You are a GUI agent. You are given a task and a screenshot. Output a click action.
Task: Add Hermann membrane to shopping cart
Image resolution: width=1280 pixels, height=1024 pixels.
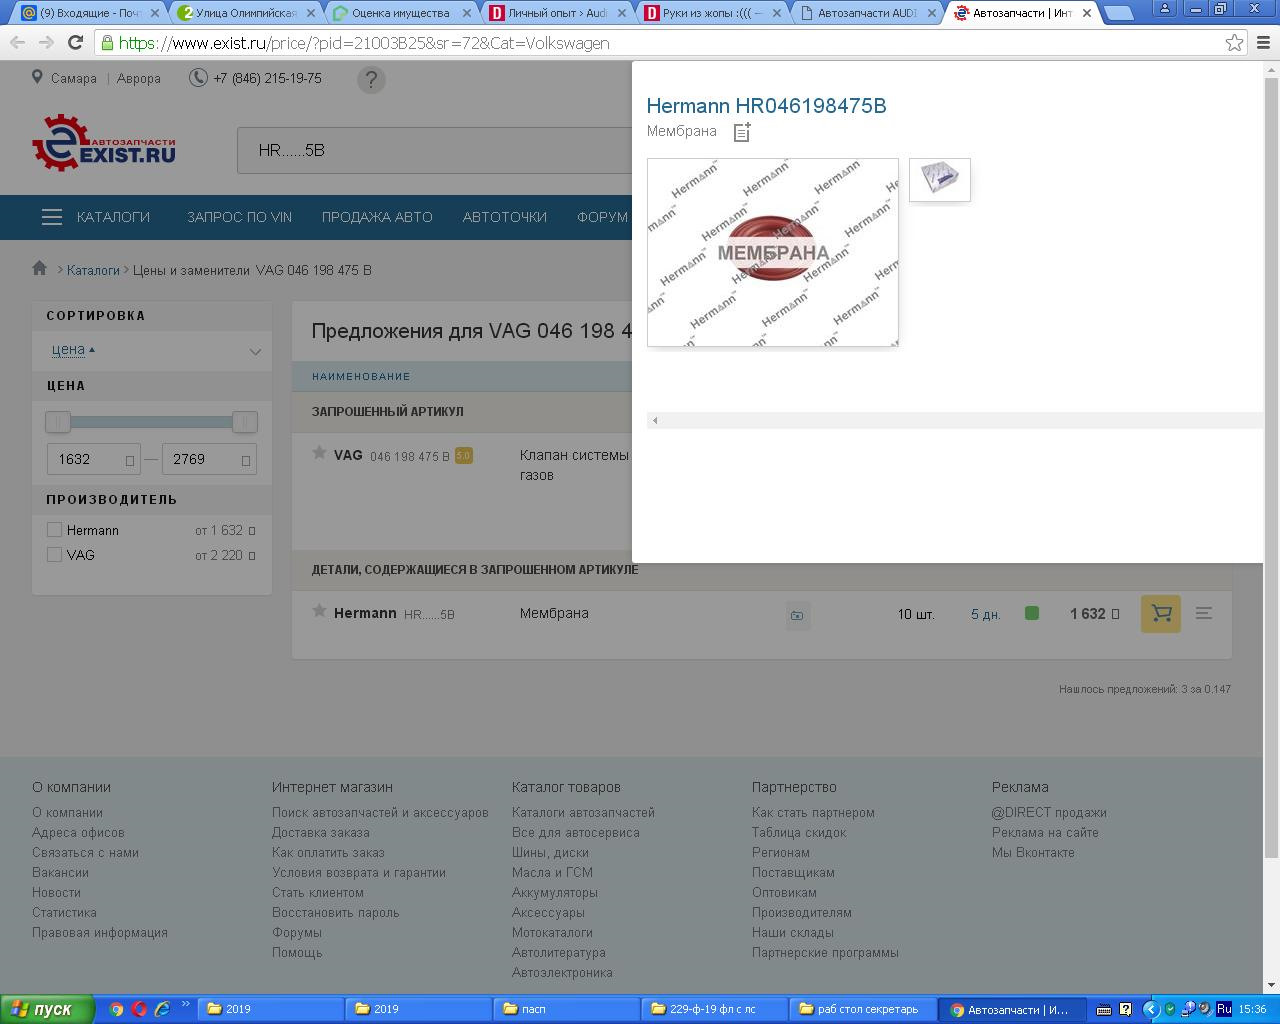pyautogui.click(x=1161, y=613)
